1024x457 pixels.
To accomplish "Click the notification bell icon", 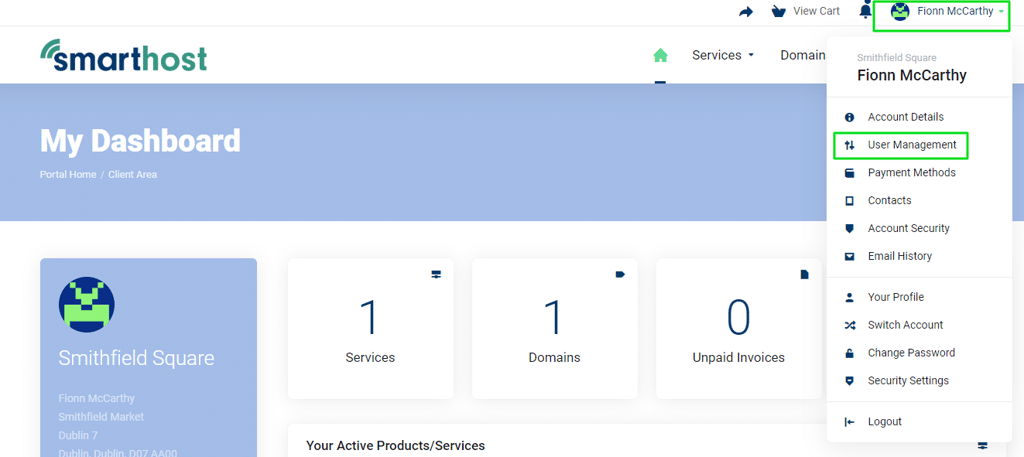I will pyautogui.click(x=865, y=11).
